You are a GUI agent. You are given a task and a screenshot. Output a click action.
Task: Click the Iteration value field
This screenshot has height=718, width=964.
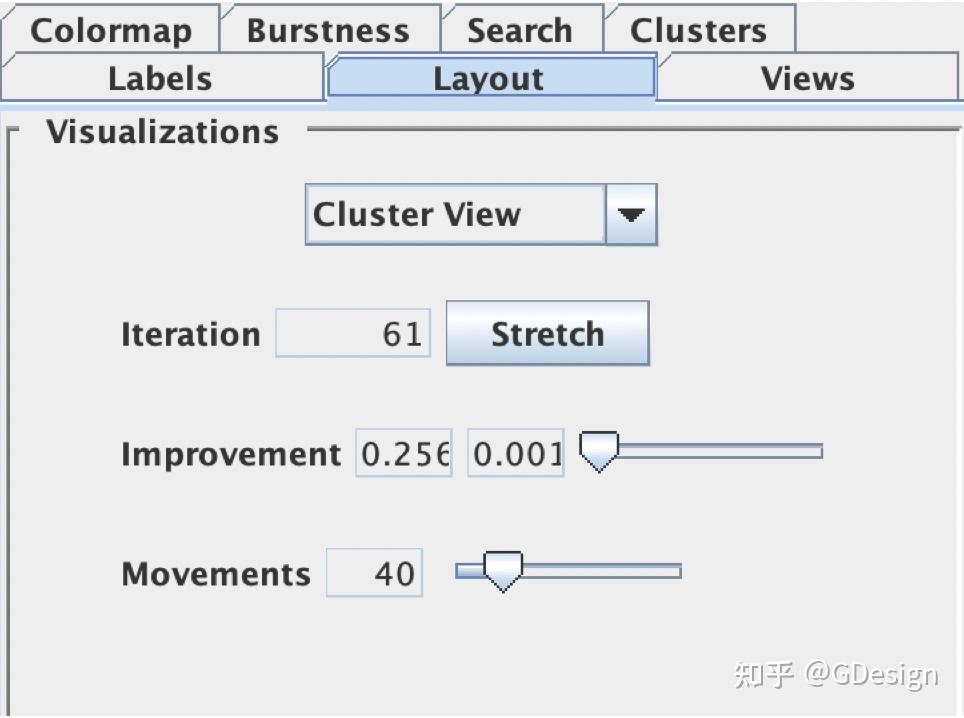353,333
